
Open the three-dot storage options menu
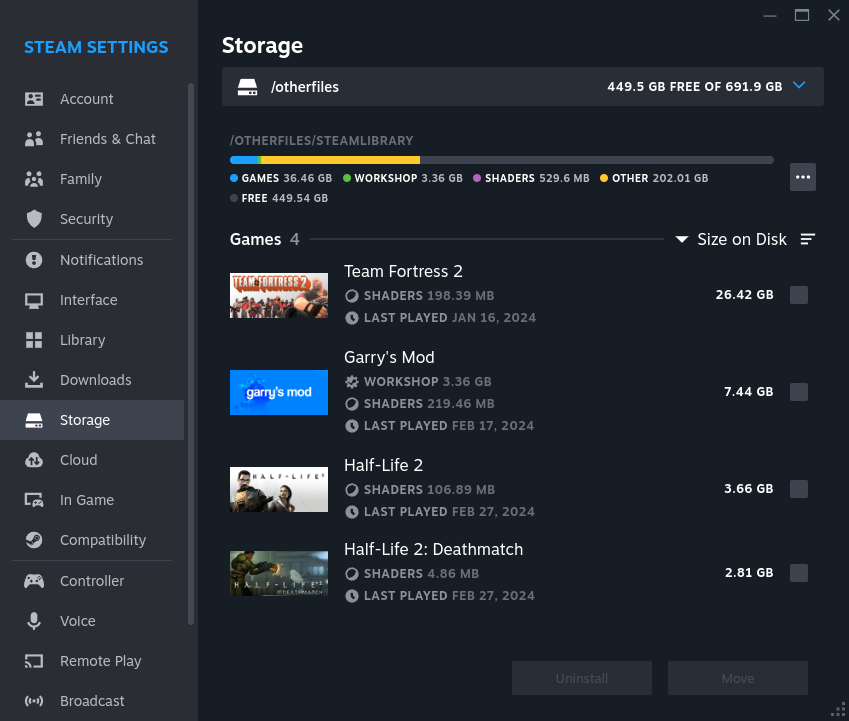pyautogui.click(x=802, y=177)
